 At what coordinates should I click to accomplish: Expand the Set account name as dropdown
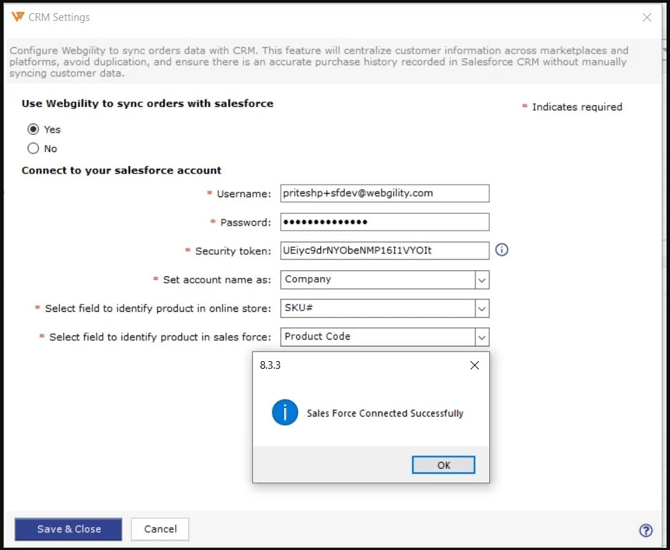coord(481,280)
